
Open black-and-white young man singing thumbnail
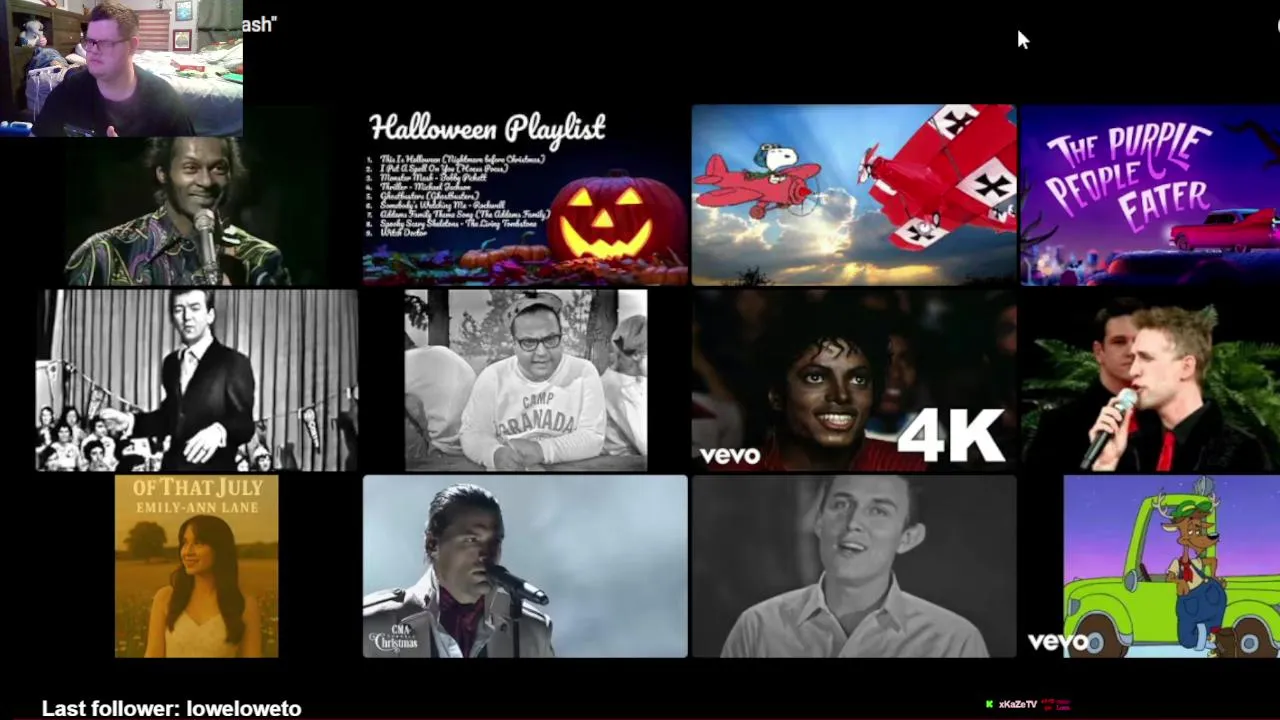coord(854,566)
